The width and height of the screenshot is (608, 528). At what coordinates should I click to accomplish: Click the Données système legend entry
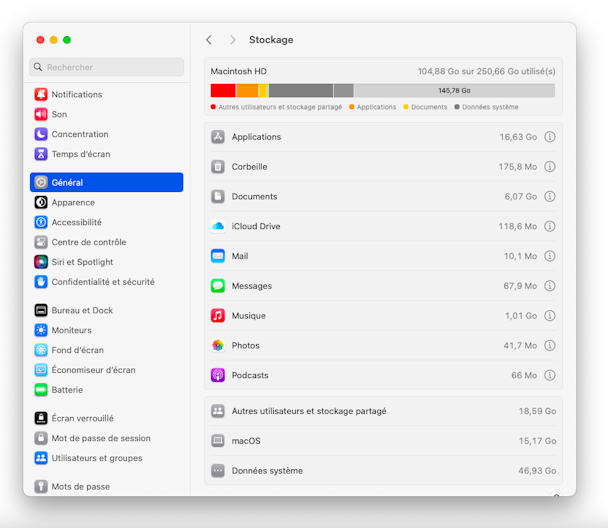pos(486,107)
